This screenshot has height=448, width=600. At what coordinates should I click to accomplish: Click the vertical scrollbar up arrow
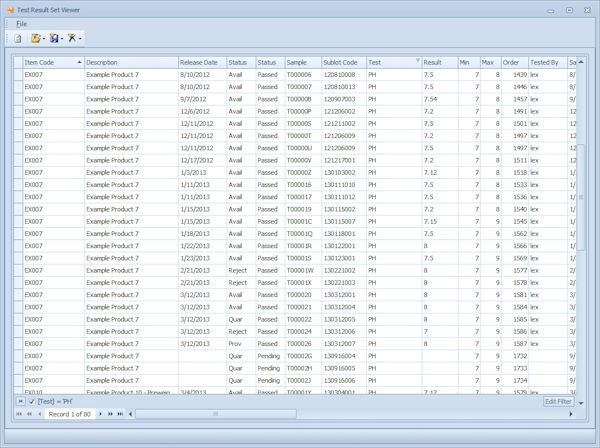tap(581, 62)
